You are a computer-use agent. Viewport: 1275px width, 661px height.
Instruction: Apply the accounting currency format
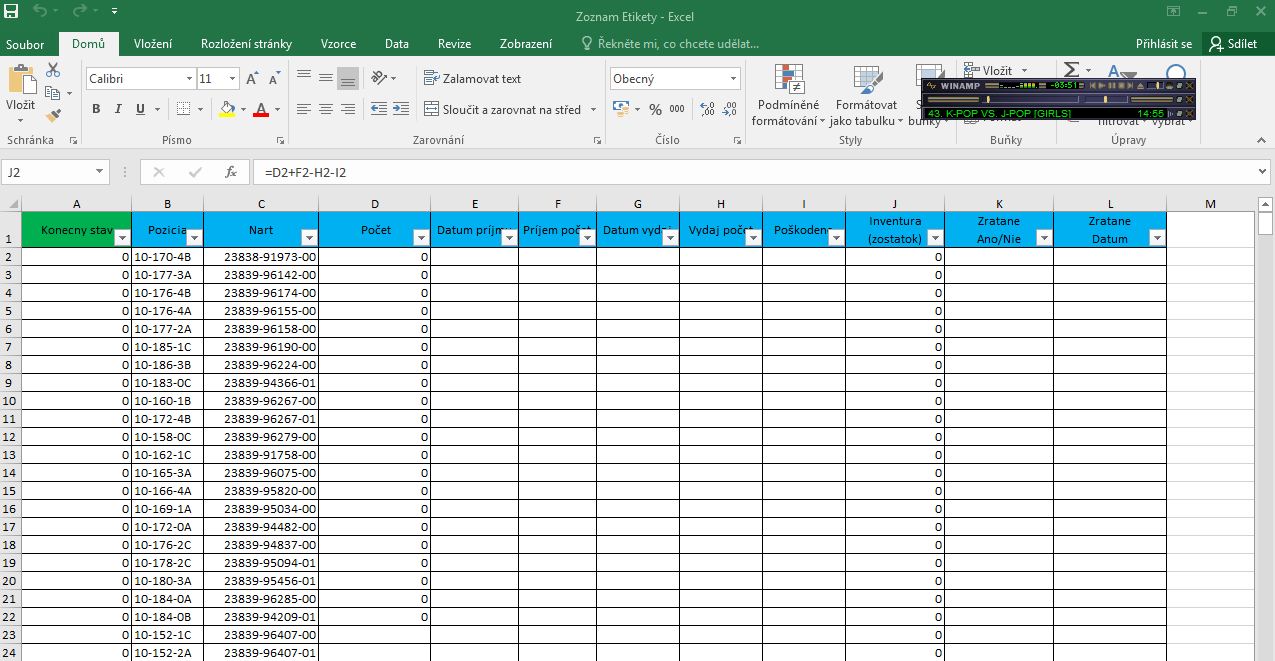pyautogui.click(x=620, y=109)
